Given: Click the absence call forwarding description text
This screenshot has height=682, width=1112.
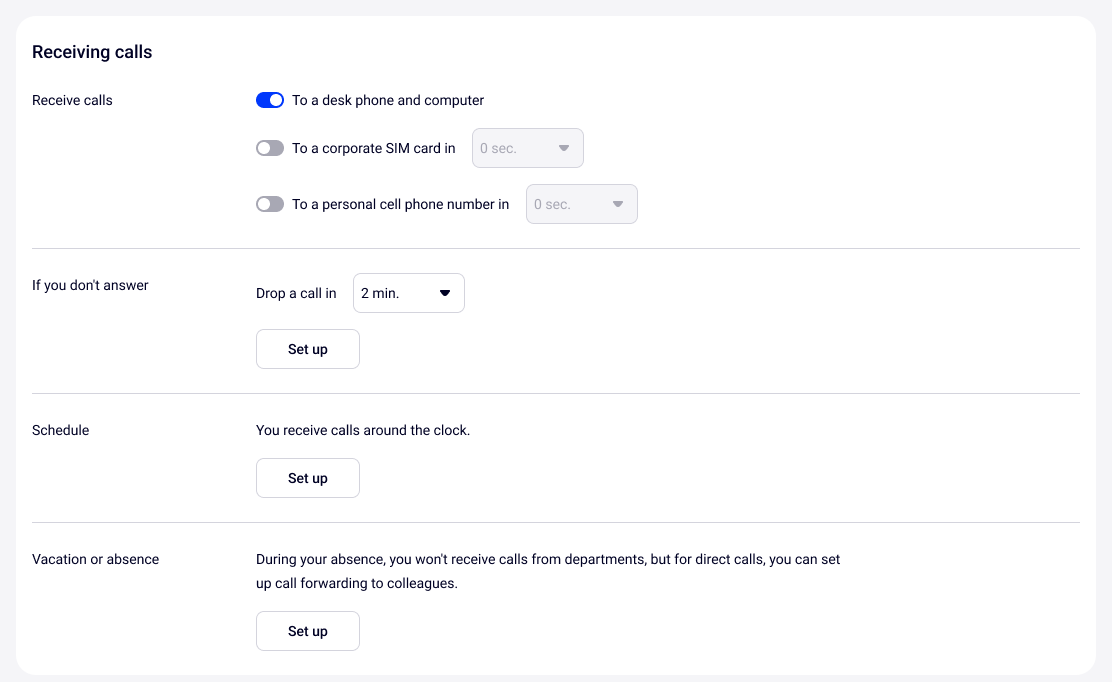Looking at the screenshot, I should [x=547, y=571].
